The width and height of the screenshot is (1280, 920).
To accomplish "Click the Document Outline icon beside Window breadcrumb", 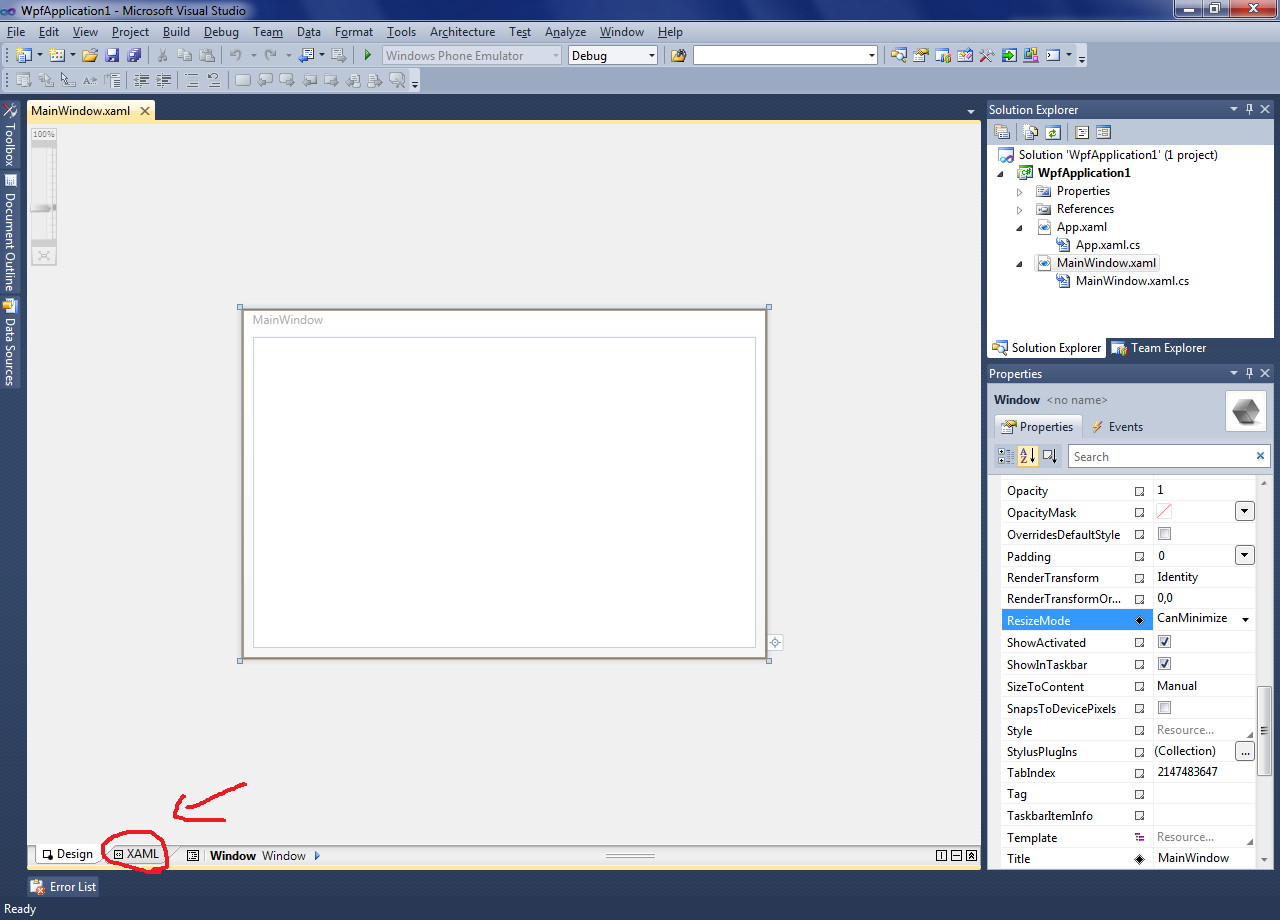I will (193, 856).
